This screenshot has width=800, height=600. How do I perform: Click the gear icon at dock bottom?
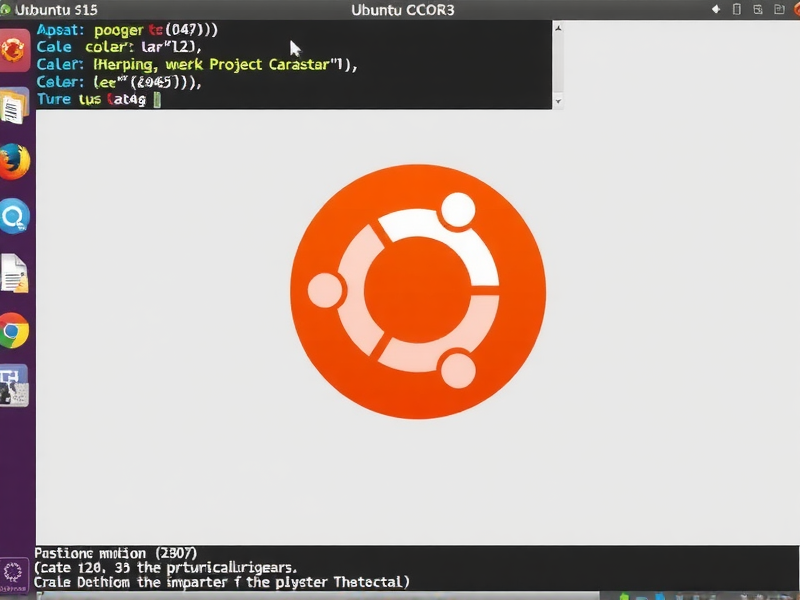click(x=13, y=573)
